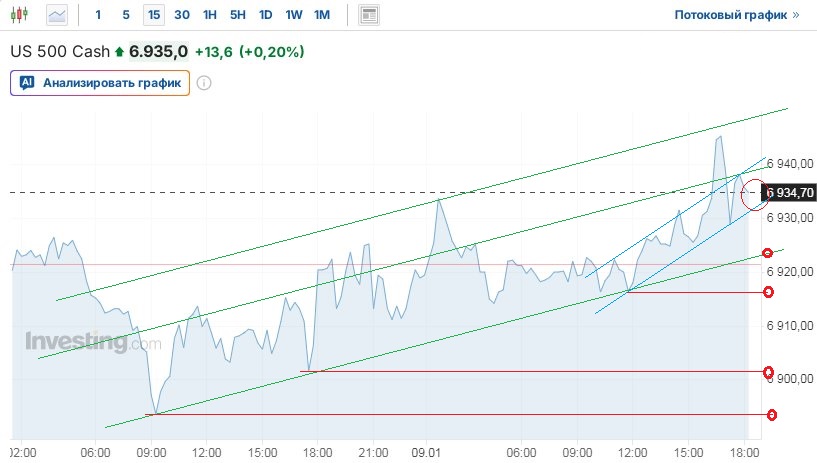Pick the 1W timeframe

coord(293,15)
